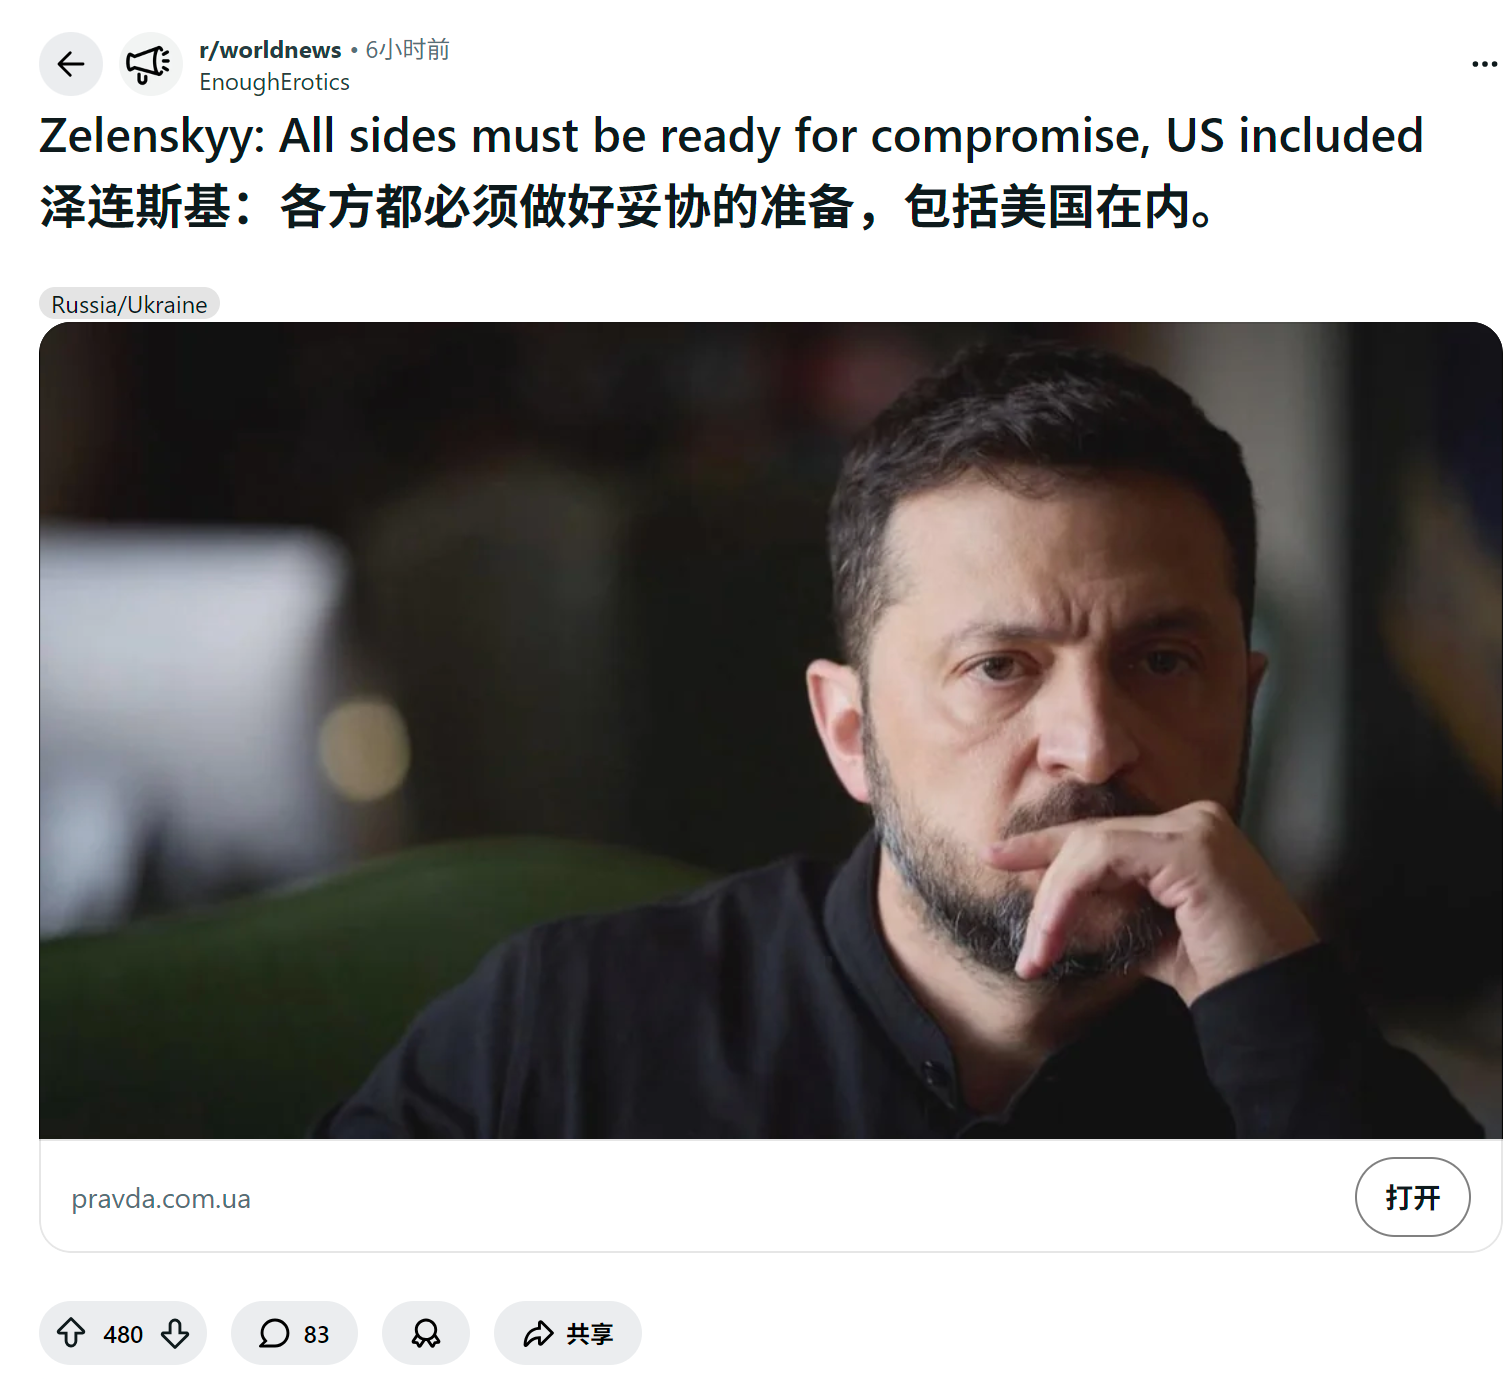Open the three-dot post options menu
The image size is (1512, 1382).
[x=1484, y=64]
